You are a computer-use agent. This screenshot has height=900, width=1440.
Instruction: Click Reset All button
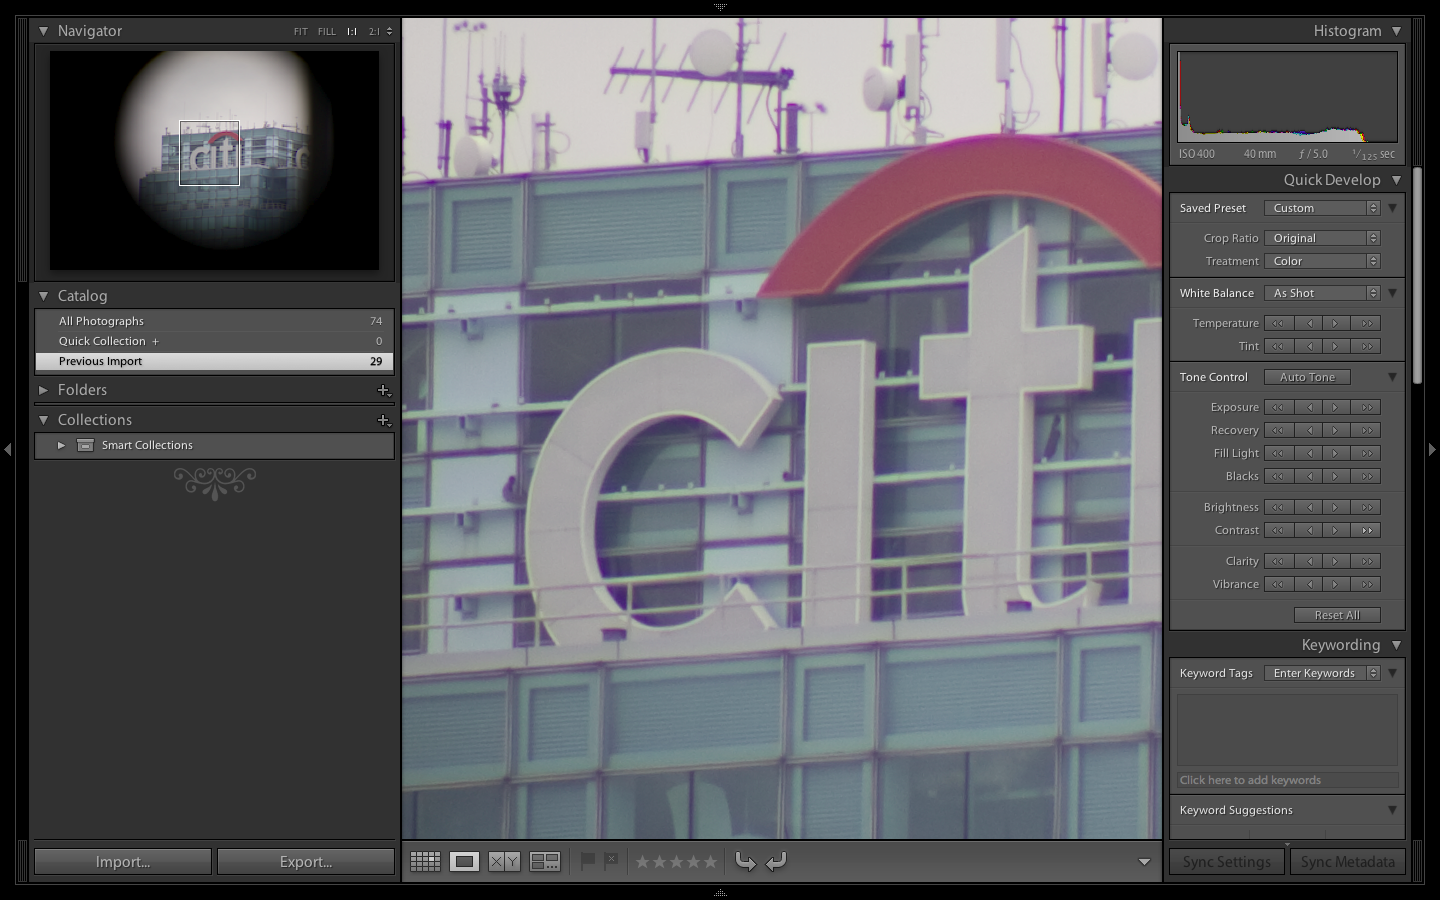(1337, 615)
